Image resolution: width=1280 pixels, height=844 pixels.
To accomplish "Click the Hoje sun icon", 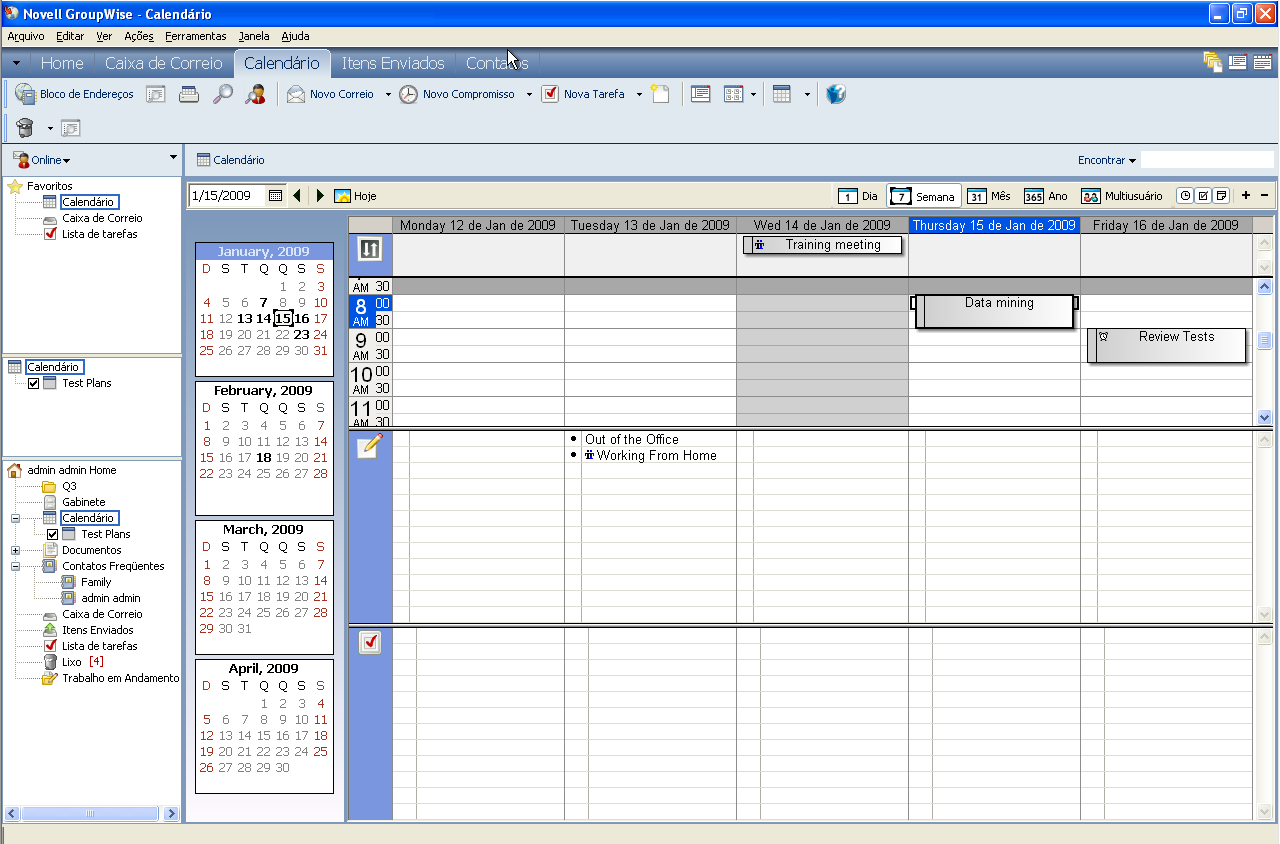I will [x=342, y=197].
